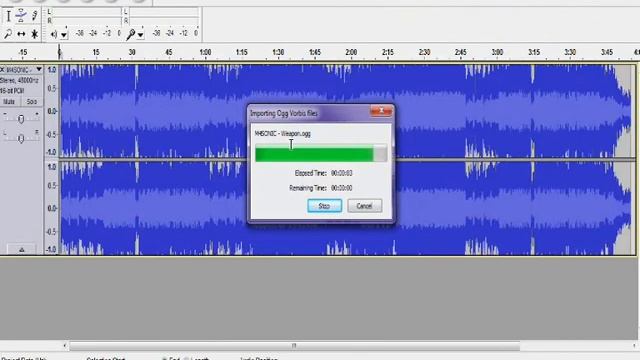This screenshot has width=640, height=360.
Task: Click the 'MASONIC - Weapon.ogg' file name text
Action: click(x=282, y=133)
